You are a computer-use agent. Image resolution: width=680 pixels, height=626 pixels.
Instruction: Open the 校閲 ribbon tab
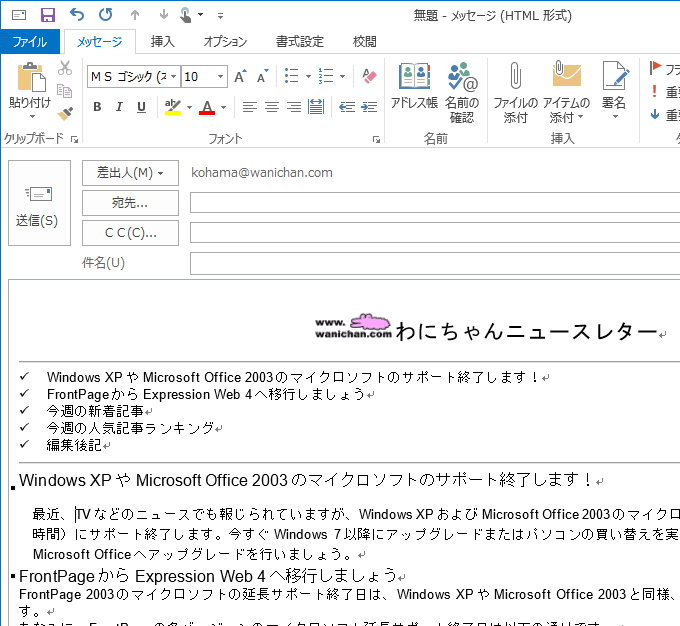click(365, 42)
